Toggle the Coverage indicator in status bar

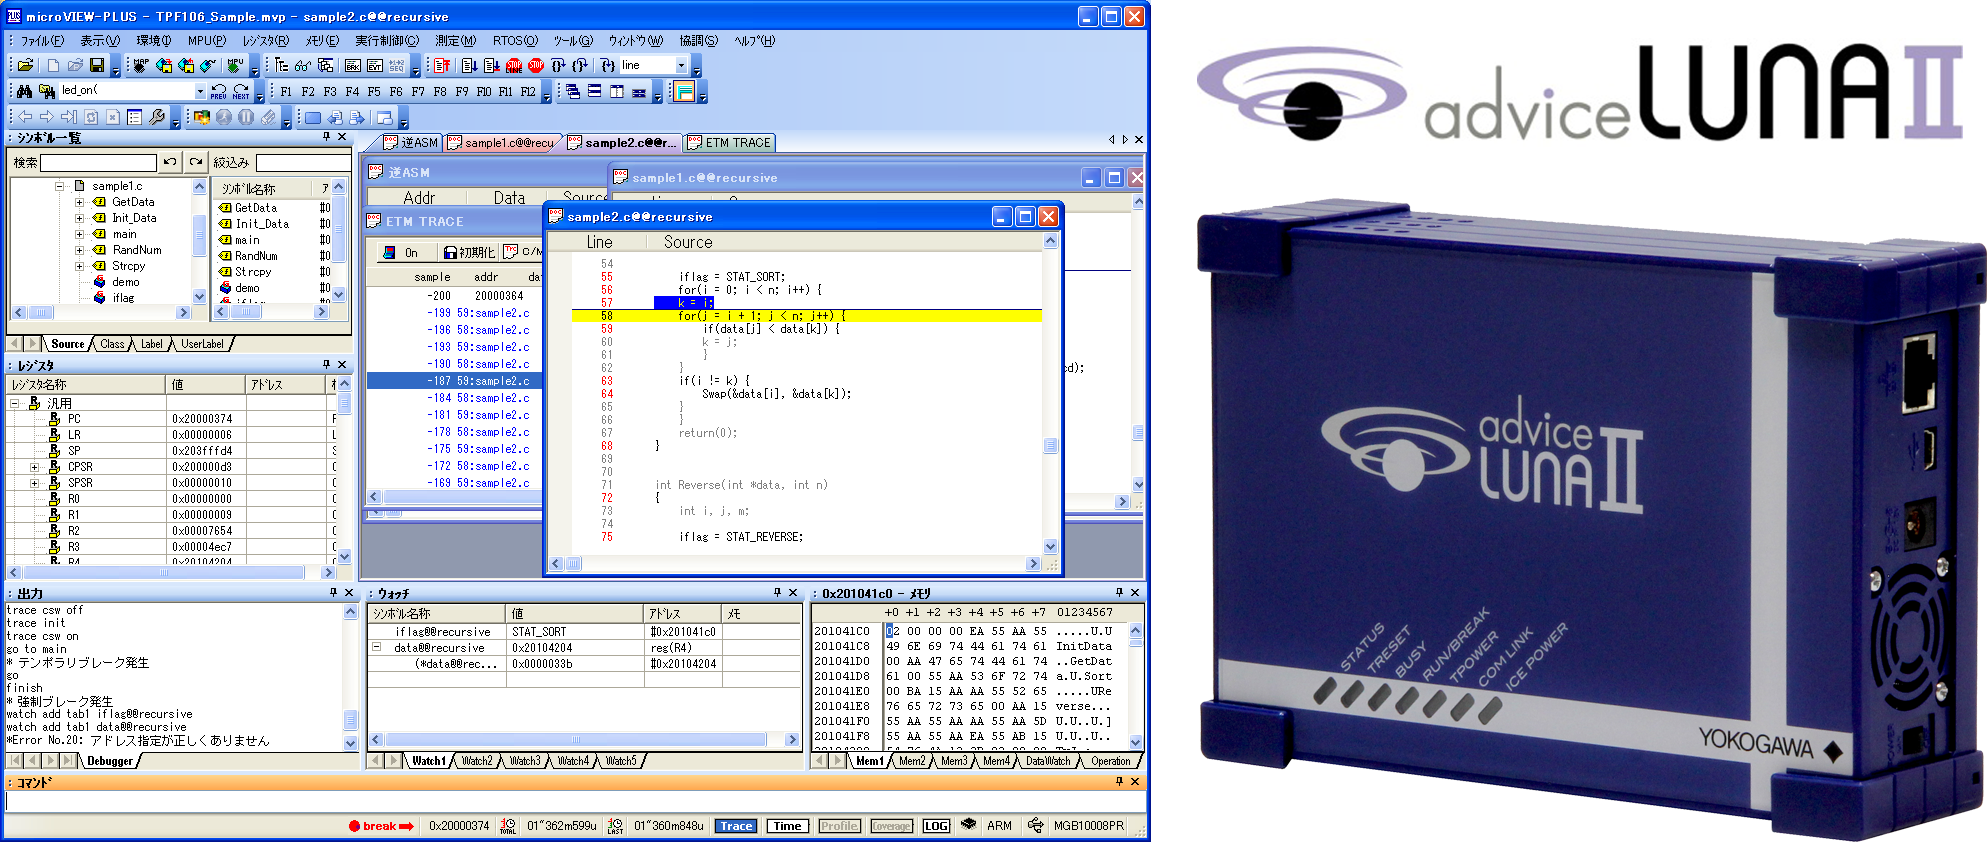point(891,826)
